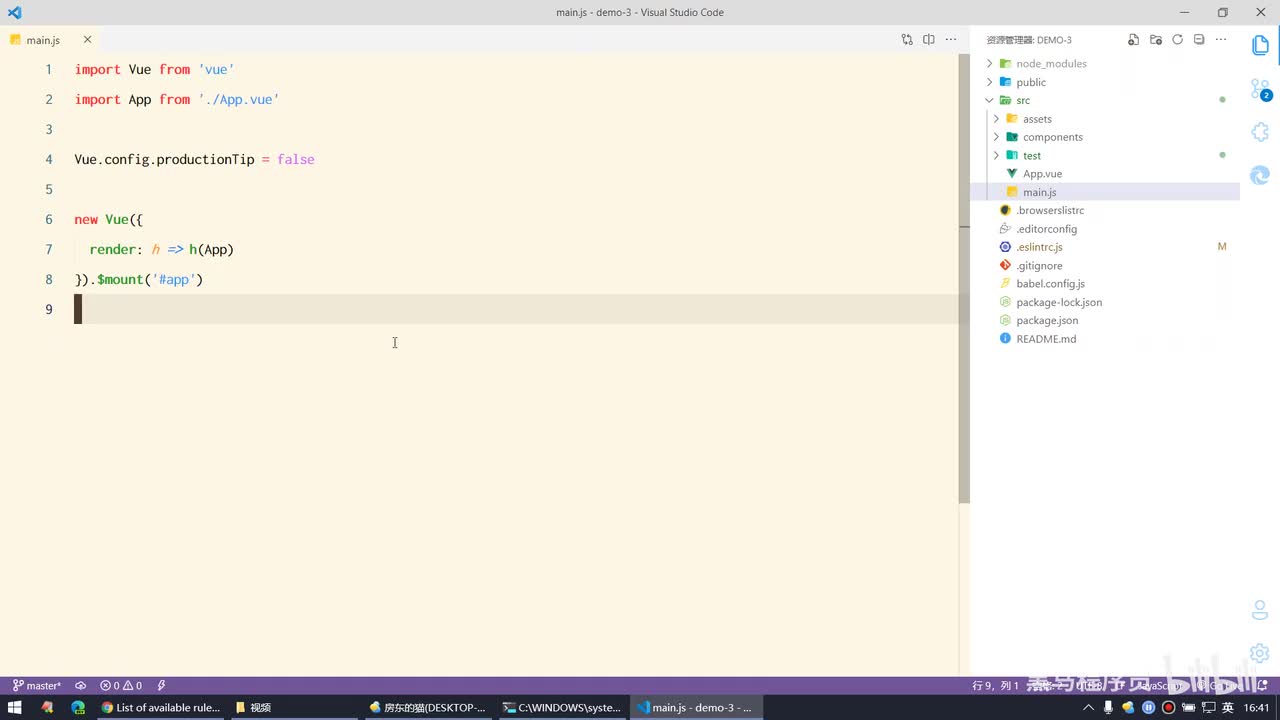Click Edge browser icon in taskbar

[x=78, y=707]
